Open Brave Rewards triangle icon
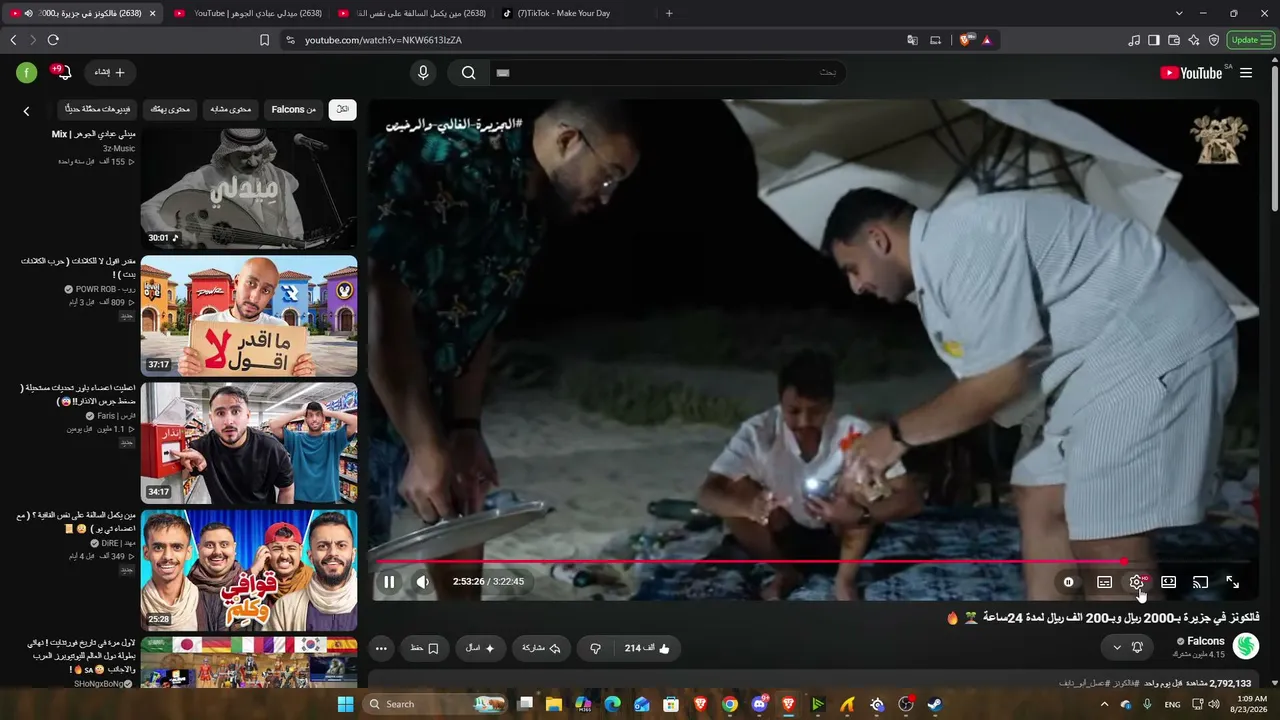This screenshot has width=1280, height=720. (987, 40)
